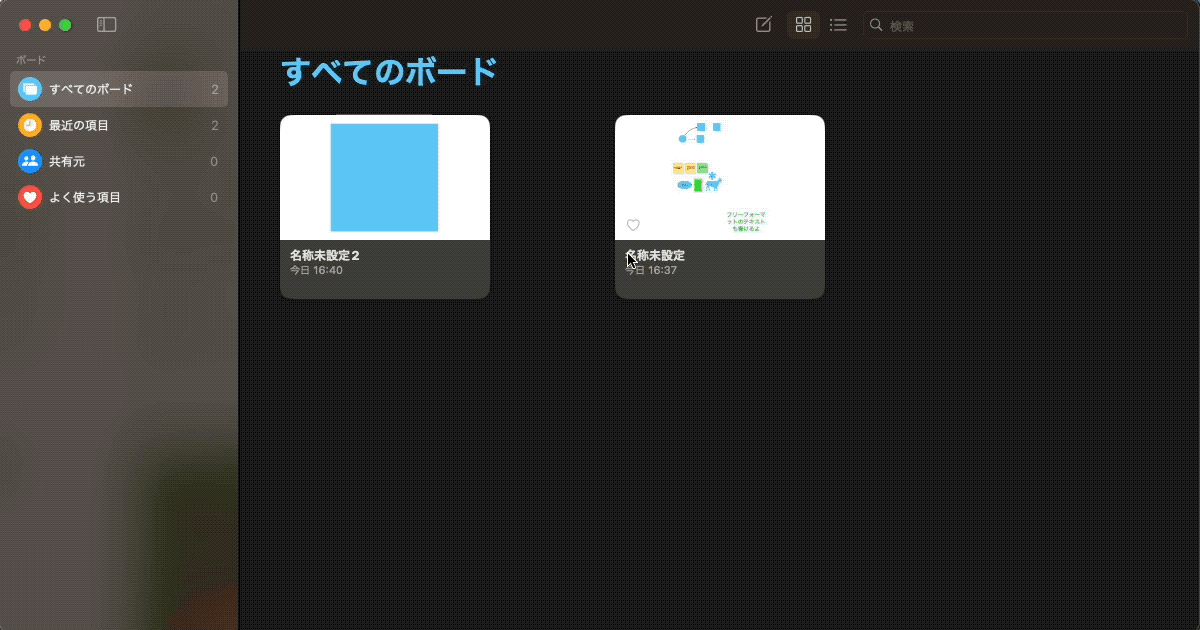Open 最近の項目 clock icon
This screenshot has width=1200, height=630.
coord(30,125)
